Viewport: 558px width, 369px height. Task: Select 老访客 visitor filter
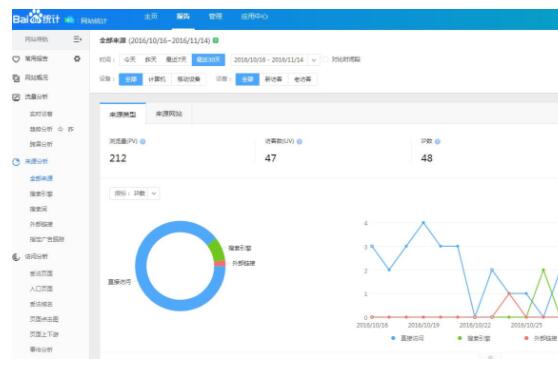[x=302, y=79]
